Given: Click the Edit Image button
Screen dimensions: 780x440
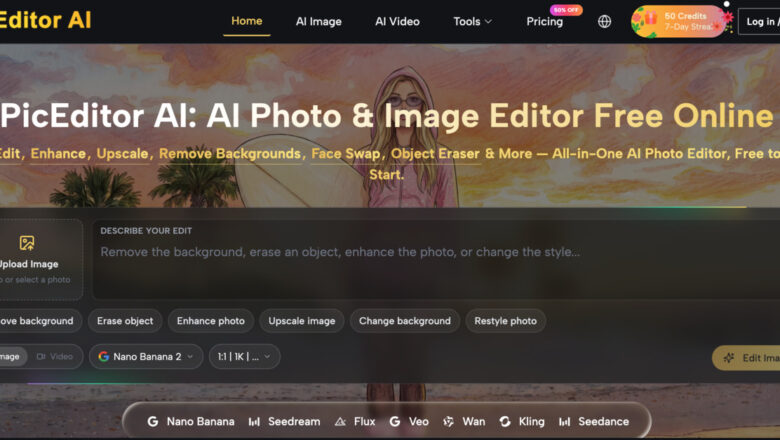Looking at the screenshot, I should [747, 358].
